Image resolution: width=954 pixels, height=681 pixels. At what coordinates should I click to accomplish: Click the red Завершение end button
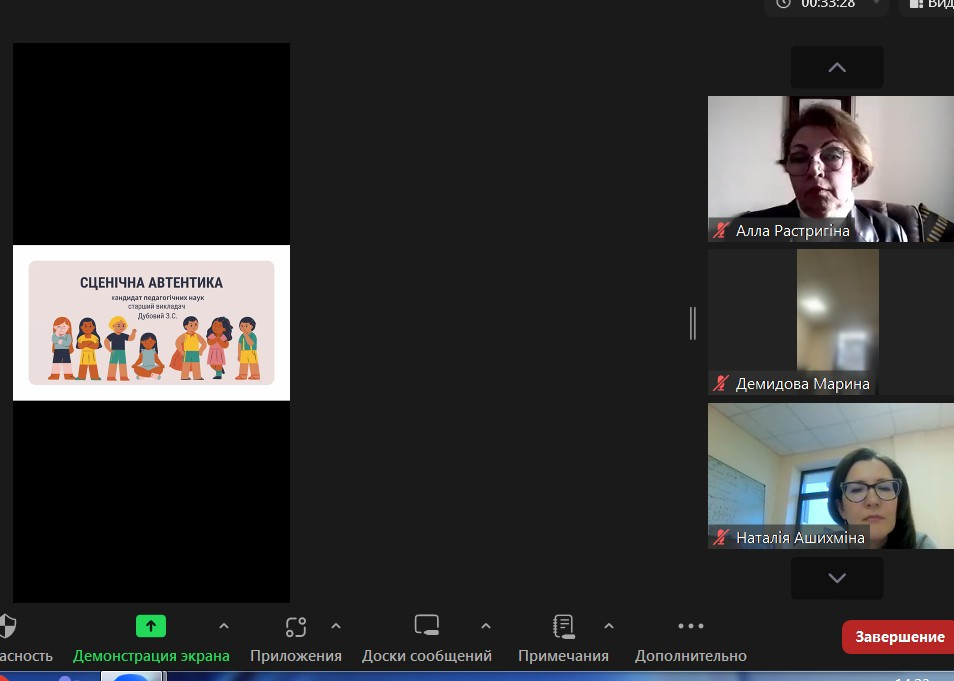coord(899,637)
